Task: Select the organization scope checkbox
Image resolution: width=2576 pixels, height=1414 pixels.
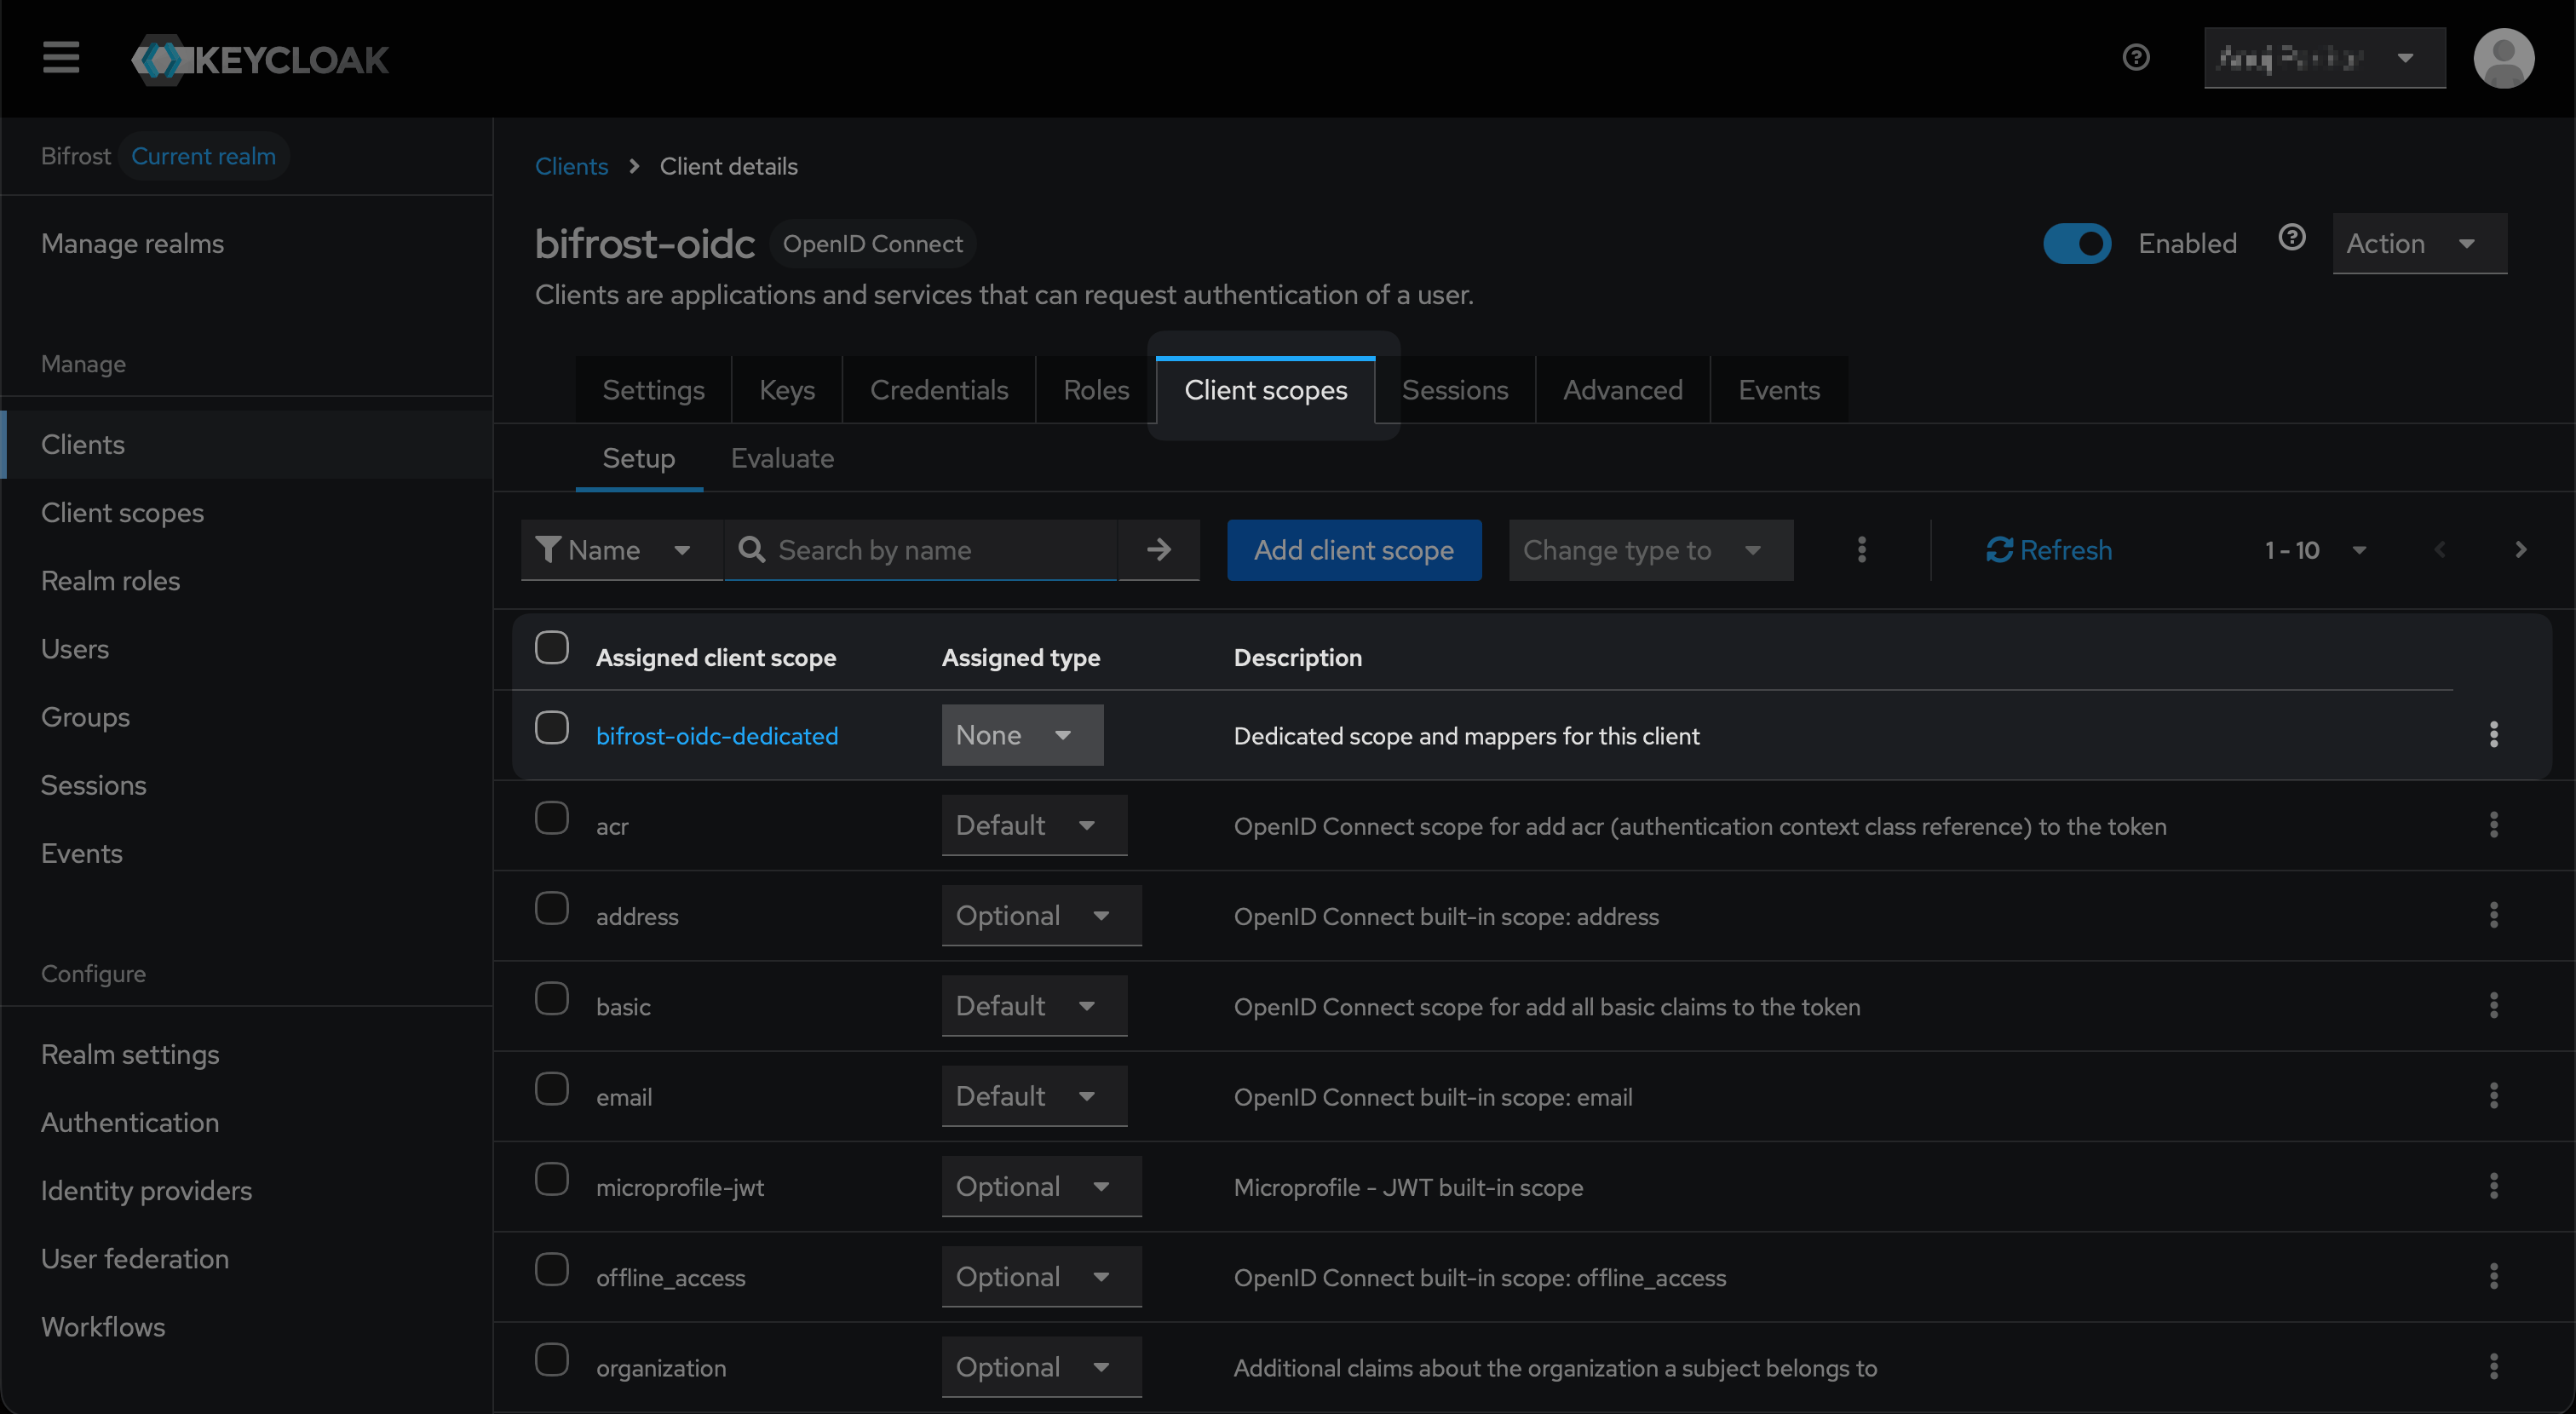Action: (x=551, y=1359)
